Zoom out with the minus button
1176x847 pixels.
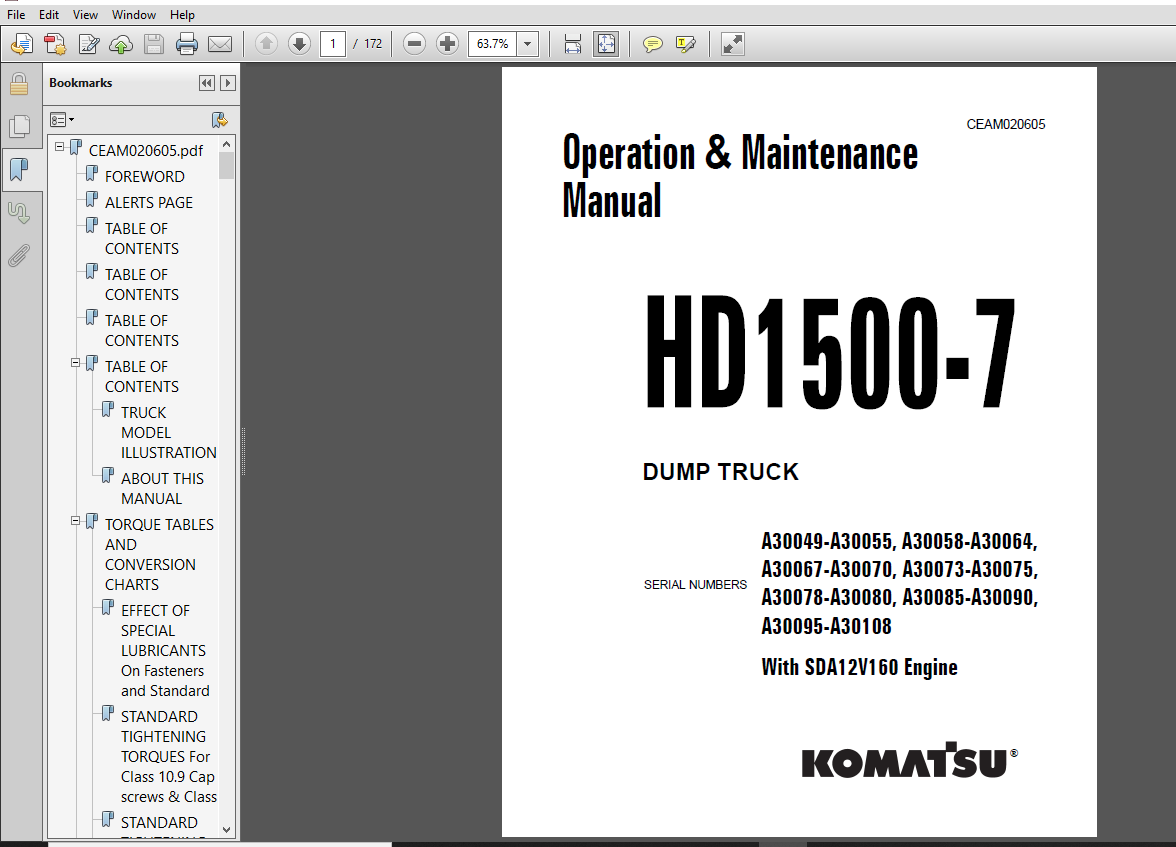pos(414,44)
